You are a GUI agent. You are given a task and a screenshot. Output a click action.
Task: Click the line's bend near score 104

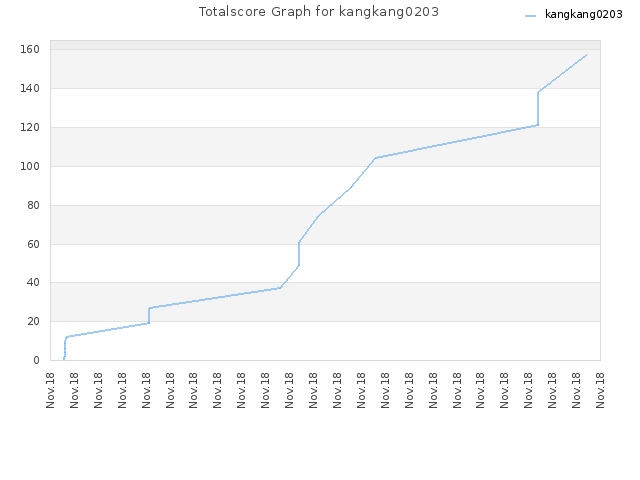click(x=375, y=158)
